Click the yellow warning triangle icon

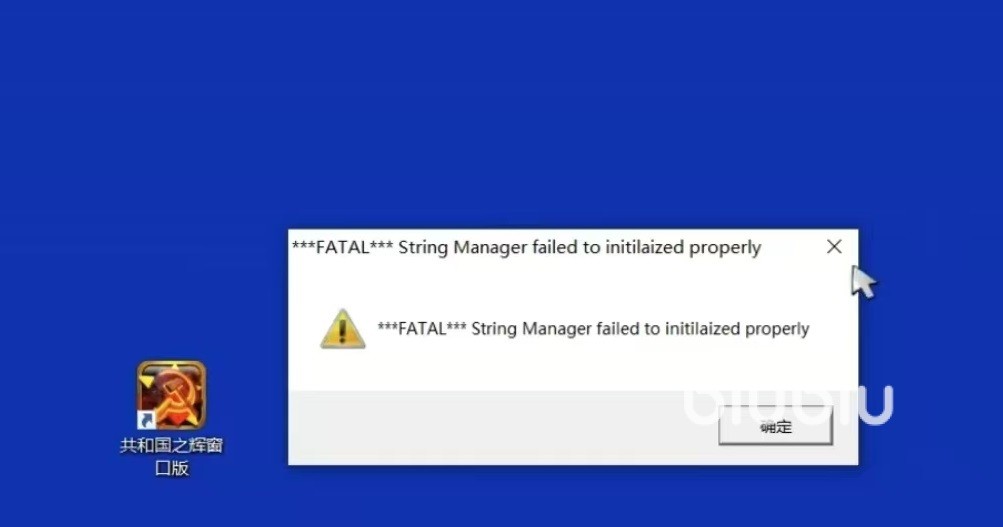342,328
